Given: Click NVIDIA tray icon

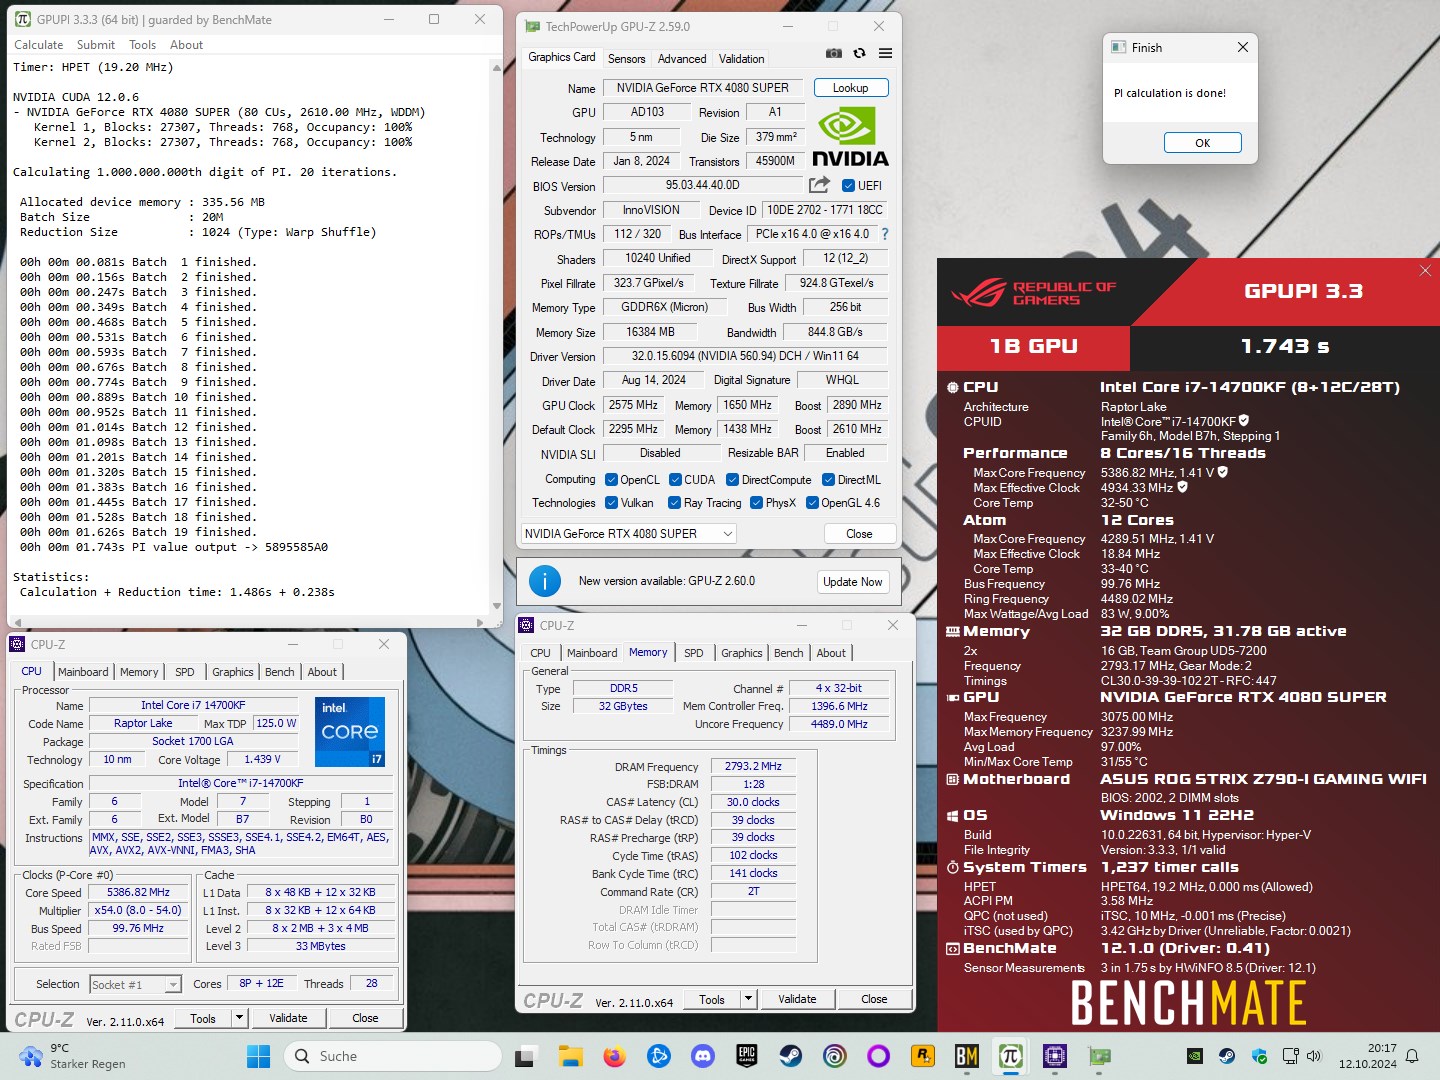Looking at the screenshot, I should pos(1194,1056).
